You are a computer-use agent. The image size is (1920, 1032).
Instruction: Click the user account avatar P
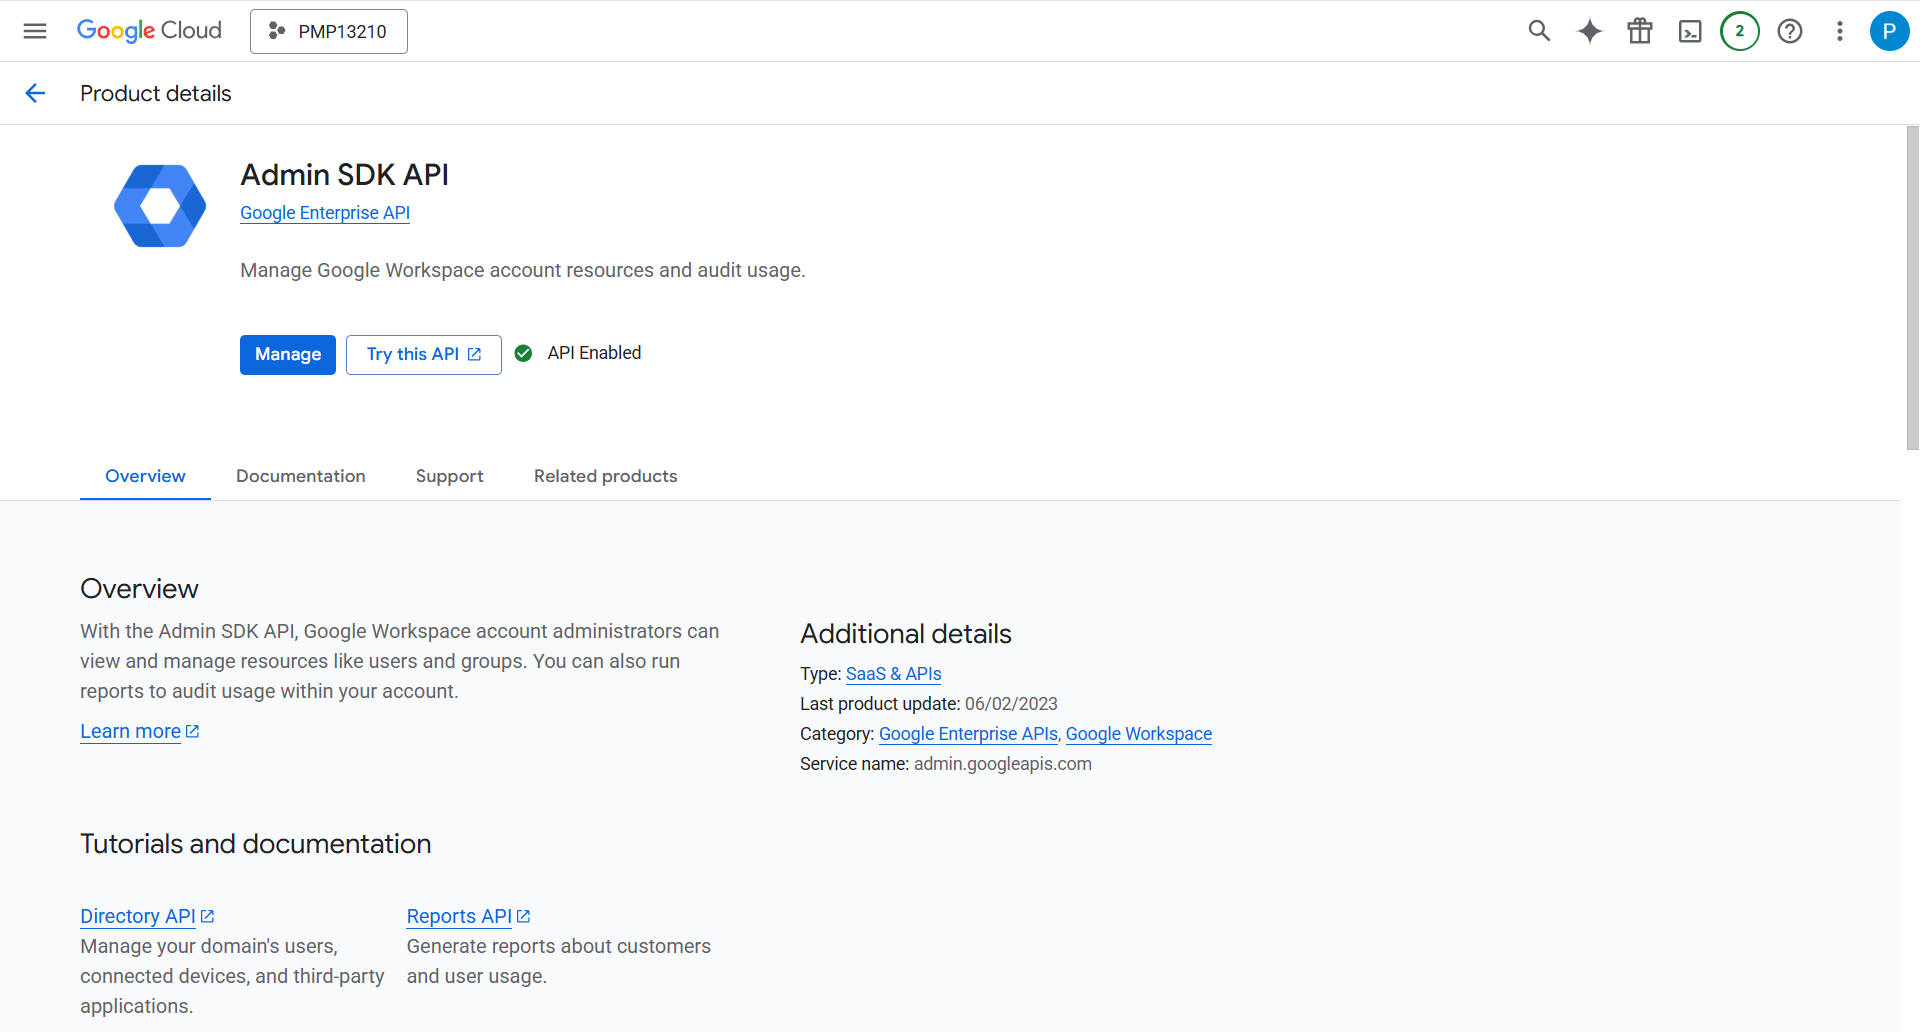(1888, 31)
